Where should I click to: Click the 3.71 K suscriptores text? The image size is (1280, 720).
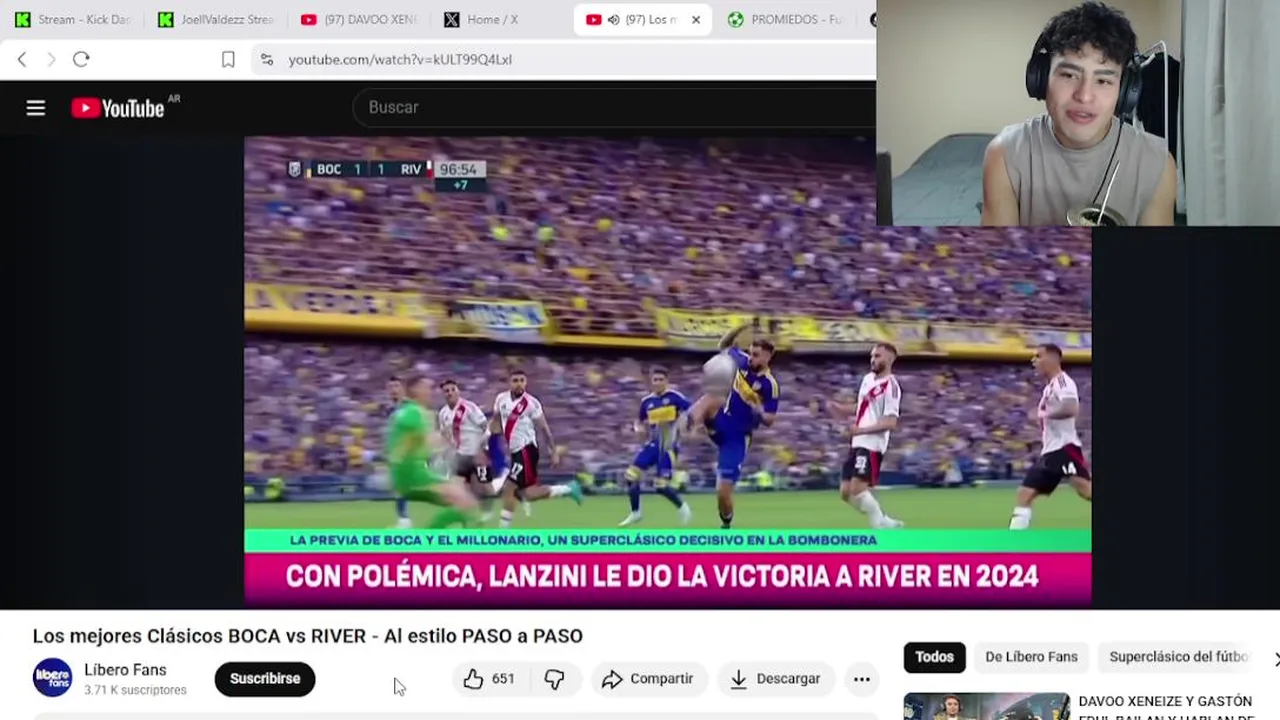click(x=135, y=690)
